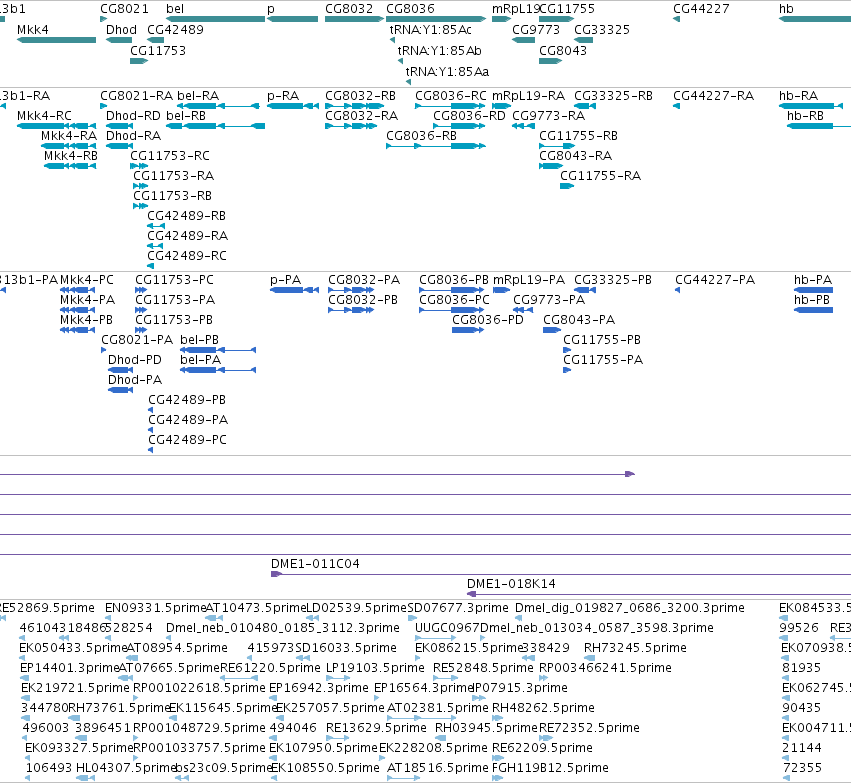Select the CG11753 gene label
This screenshot has width=851, height=783.
pos(158,51)
